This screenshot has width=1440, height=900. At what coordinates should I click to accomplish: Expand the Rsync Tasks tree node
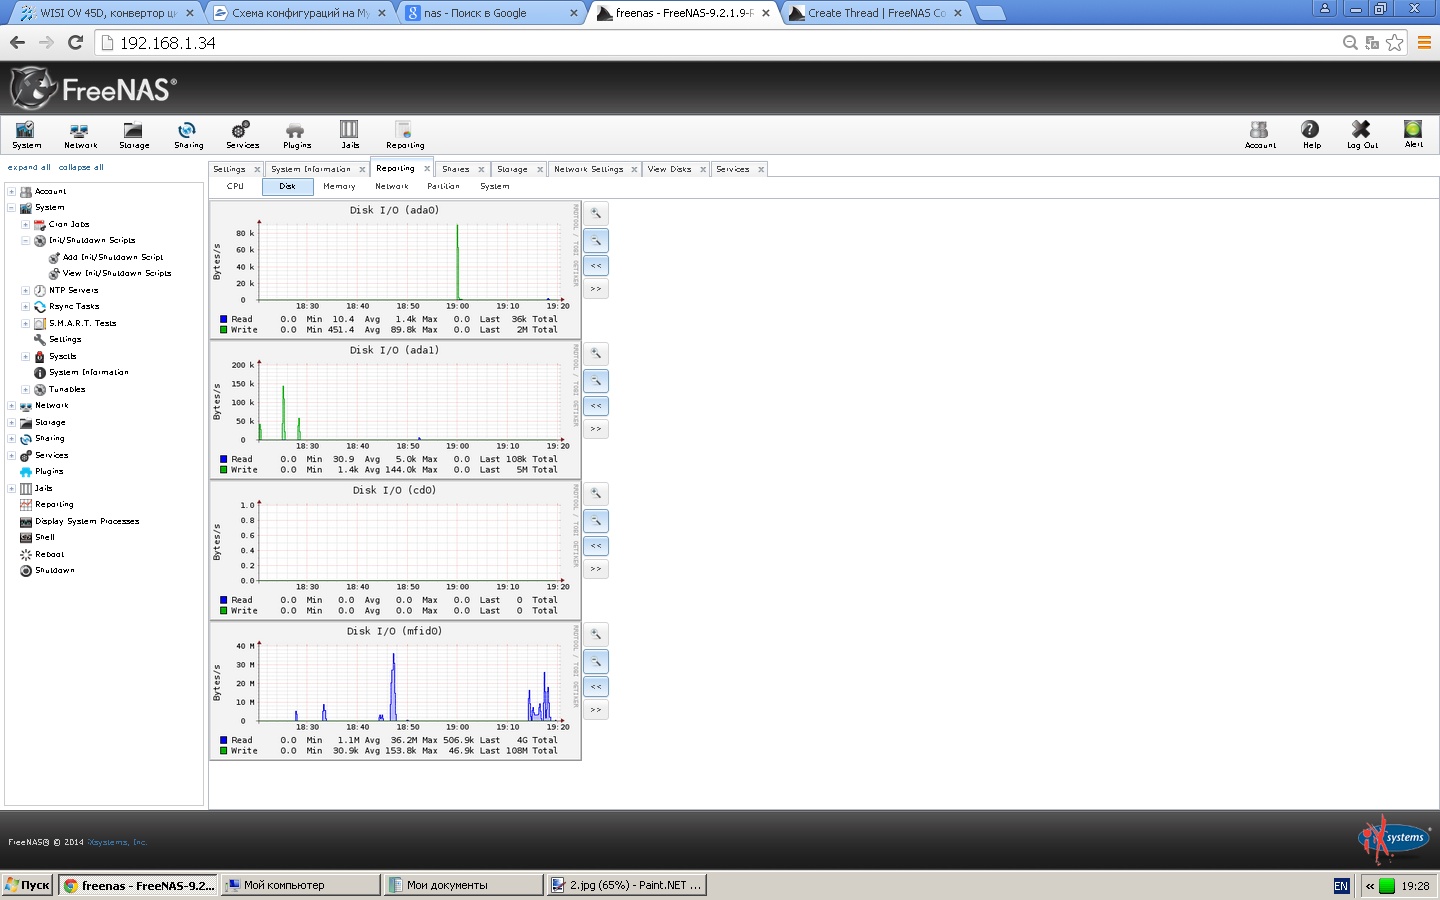(x=25, y=307)
